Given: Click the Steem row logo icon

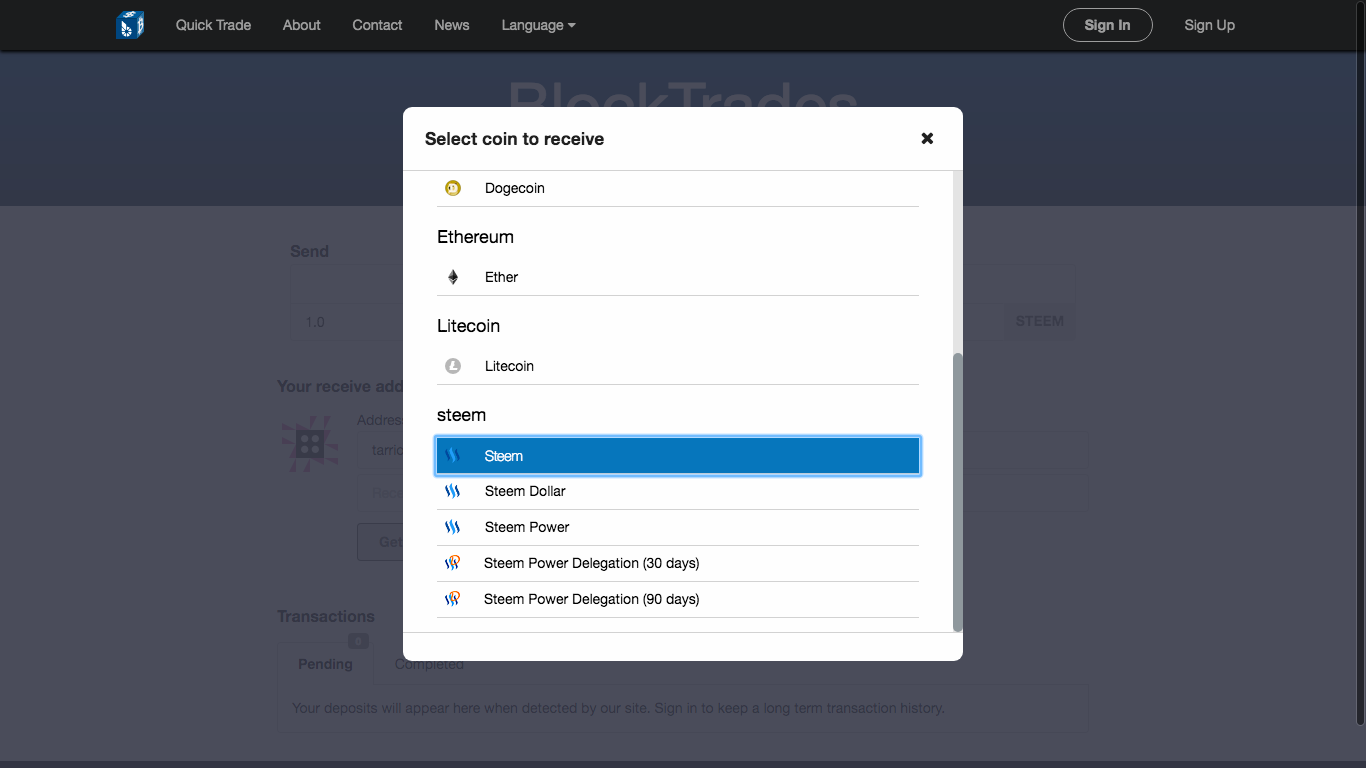Looking at the screenshot, I should pyautogui.click(x=452, y=456).
